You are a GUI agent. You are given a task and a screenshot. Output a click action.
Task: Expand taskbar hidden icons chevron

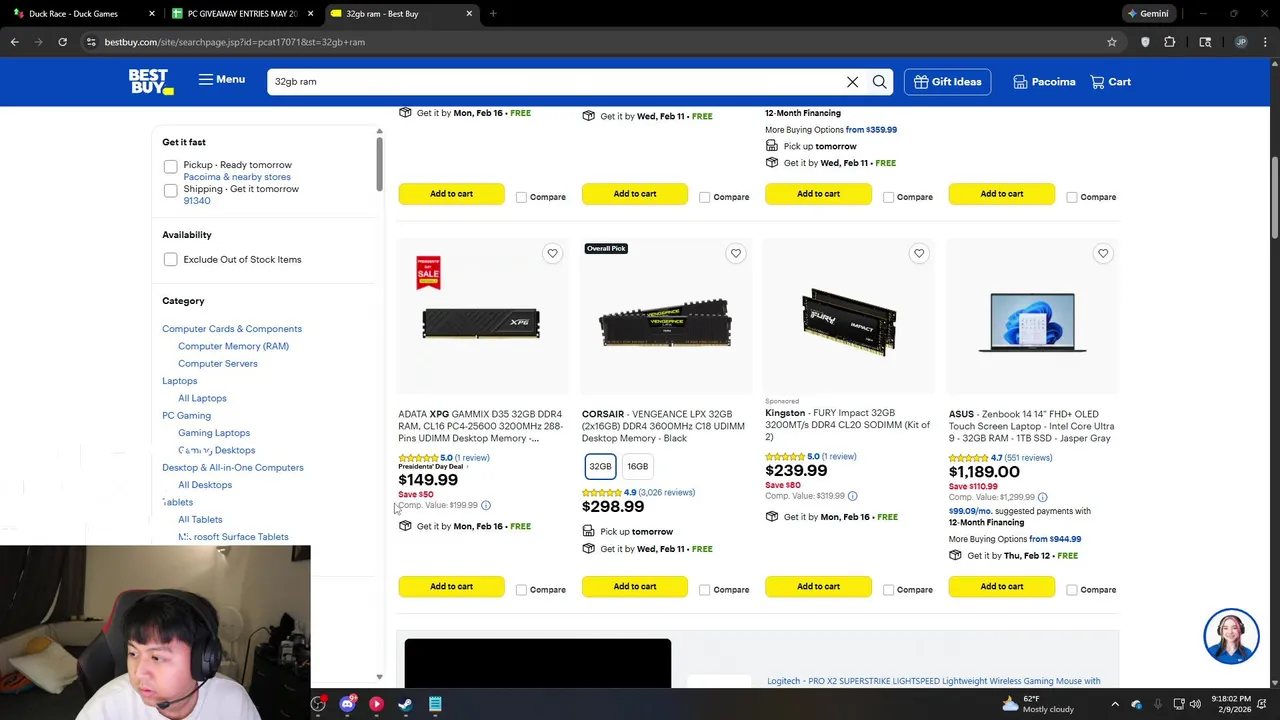point(1114,704)
